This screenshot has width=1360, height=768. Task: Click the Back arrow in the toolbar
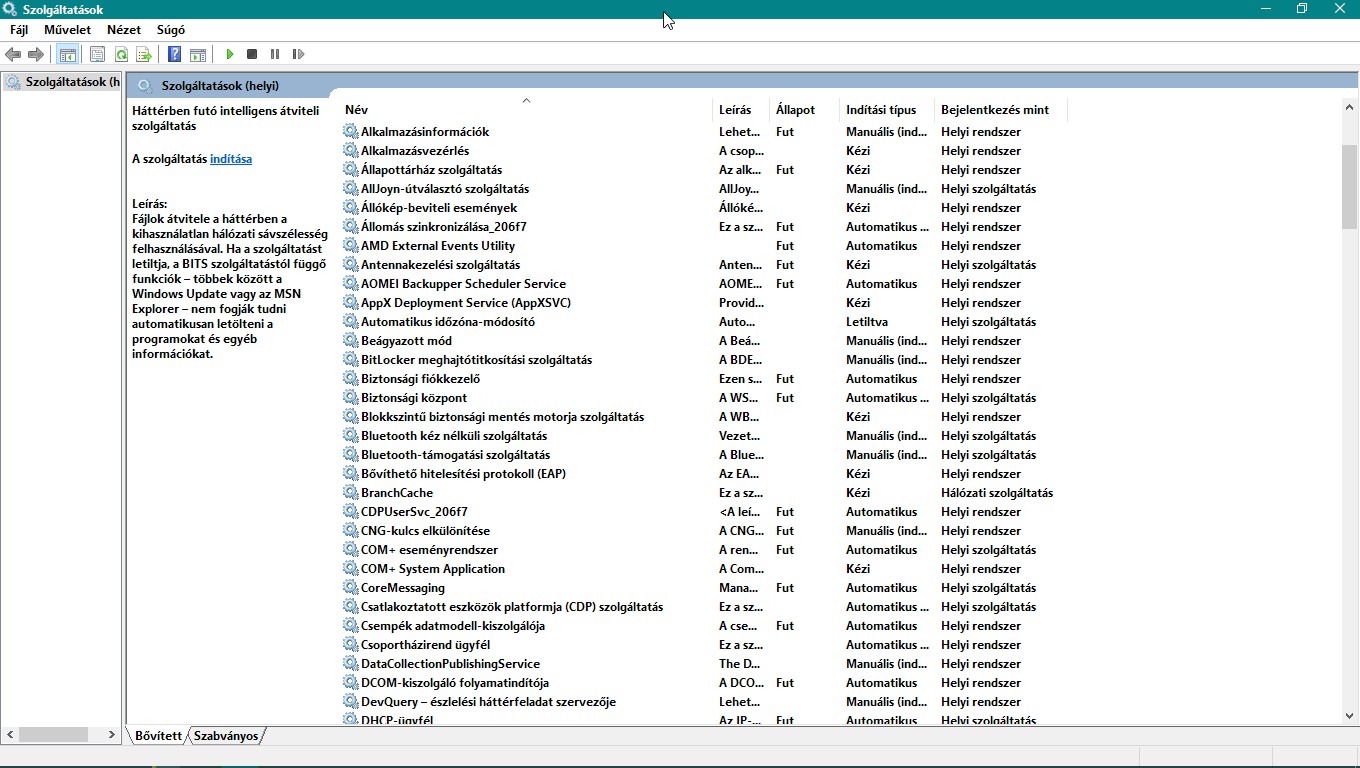[13, 54]
